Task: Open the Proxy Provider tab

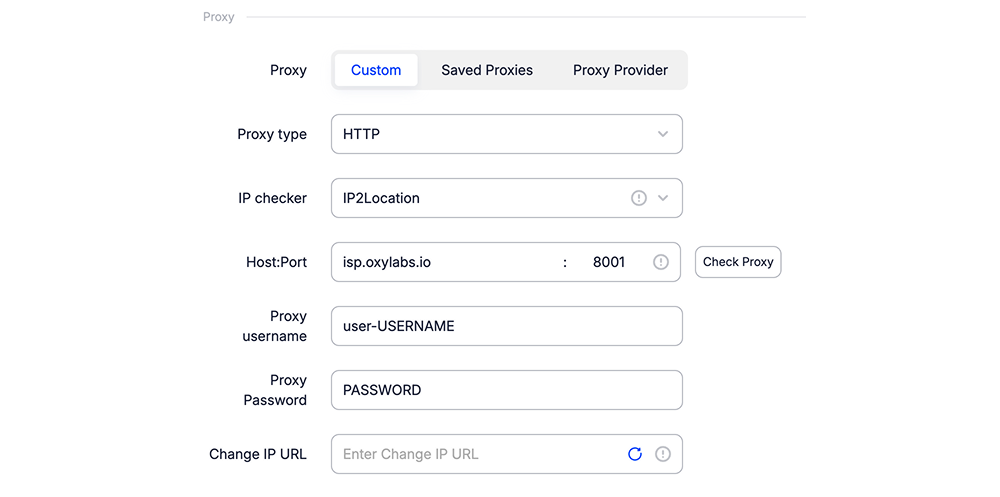Action: coord(620,70)
